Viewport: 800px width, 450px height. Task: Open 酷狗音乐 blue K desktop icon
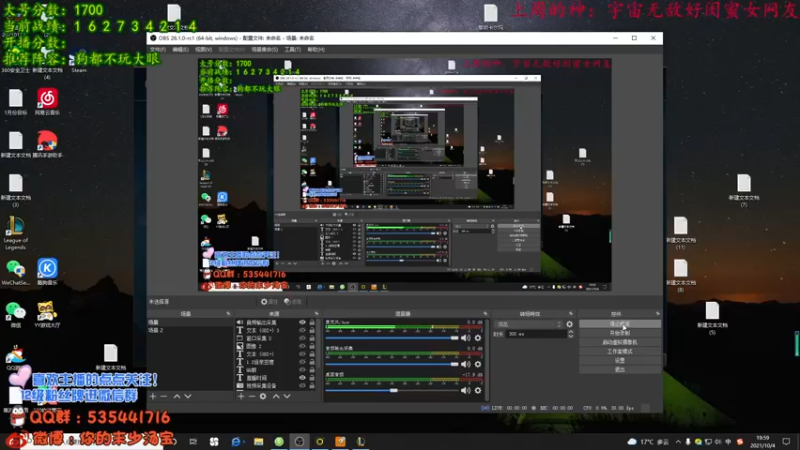pyautogui.click(x=47, y=271)
